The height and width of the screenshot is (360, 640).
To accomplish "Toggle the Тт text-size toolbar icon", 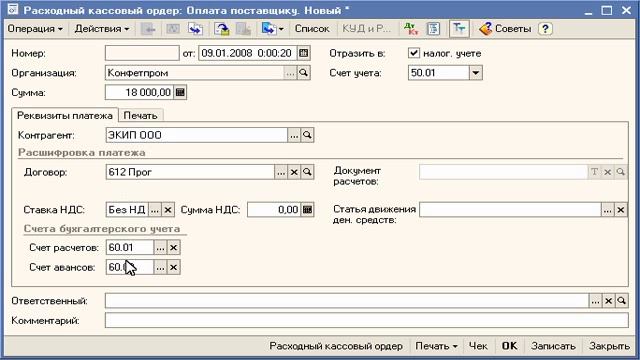I will 459,29.
